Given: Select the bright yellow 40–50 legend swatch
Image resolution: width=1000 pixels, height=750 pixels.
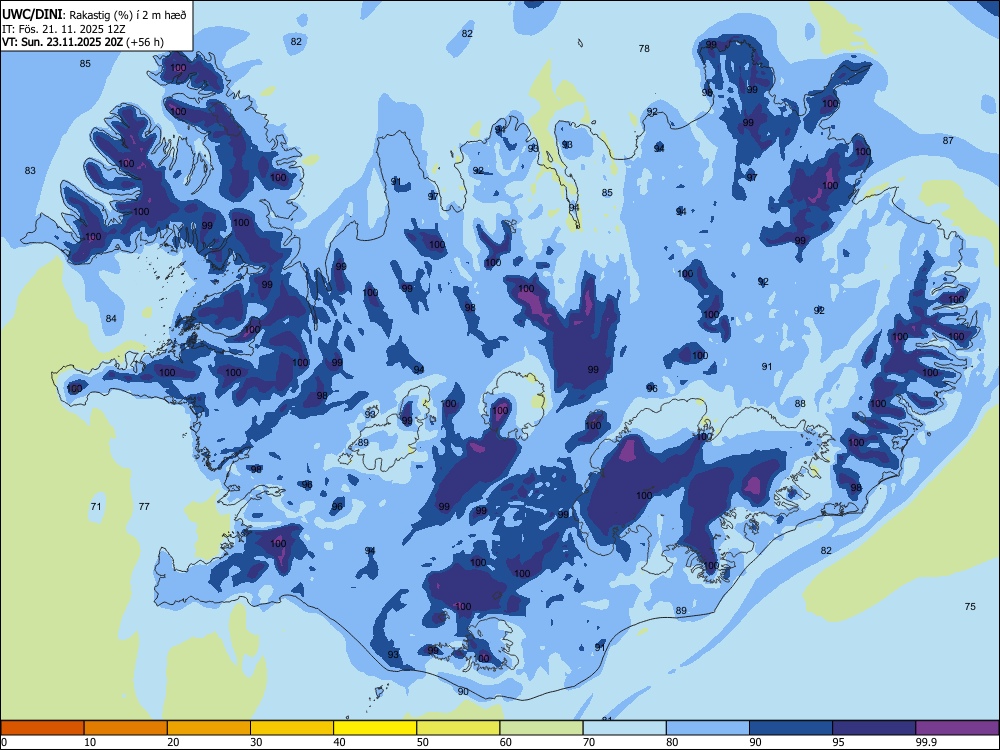Looking at the screenshot, I should [x=375, y=728].
